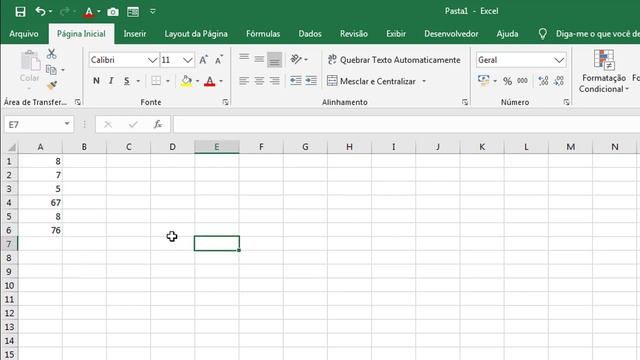Viewport: 640px width, 360px height.
Task: Switch to Layout da Página tab
Action: tap(196, 34)
